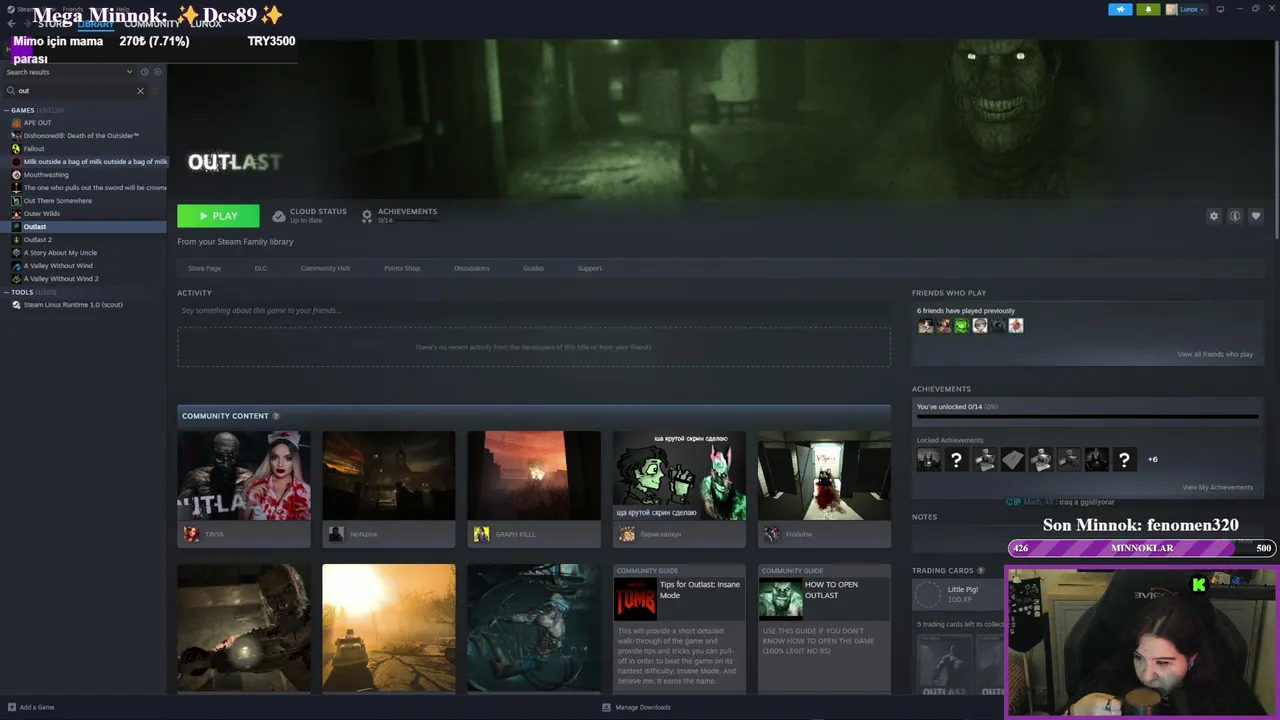
Task: Expand the Search results collection dropdown
Action: (x=129, y=72)
